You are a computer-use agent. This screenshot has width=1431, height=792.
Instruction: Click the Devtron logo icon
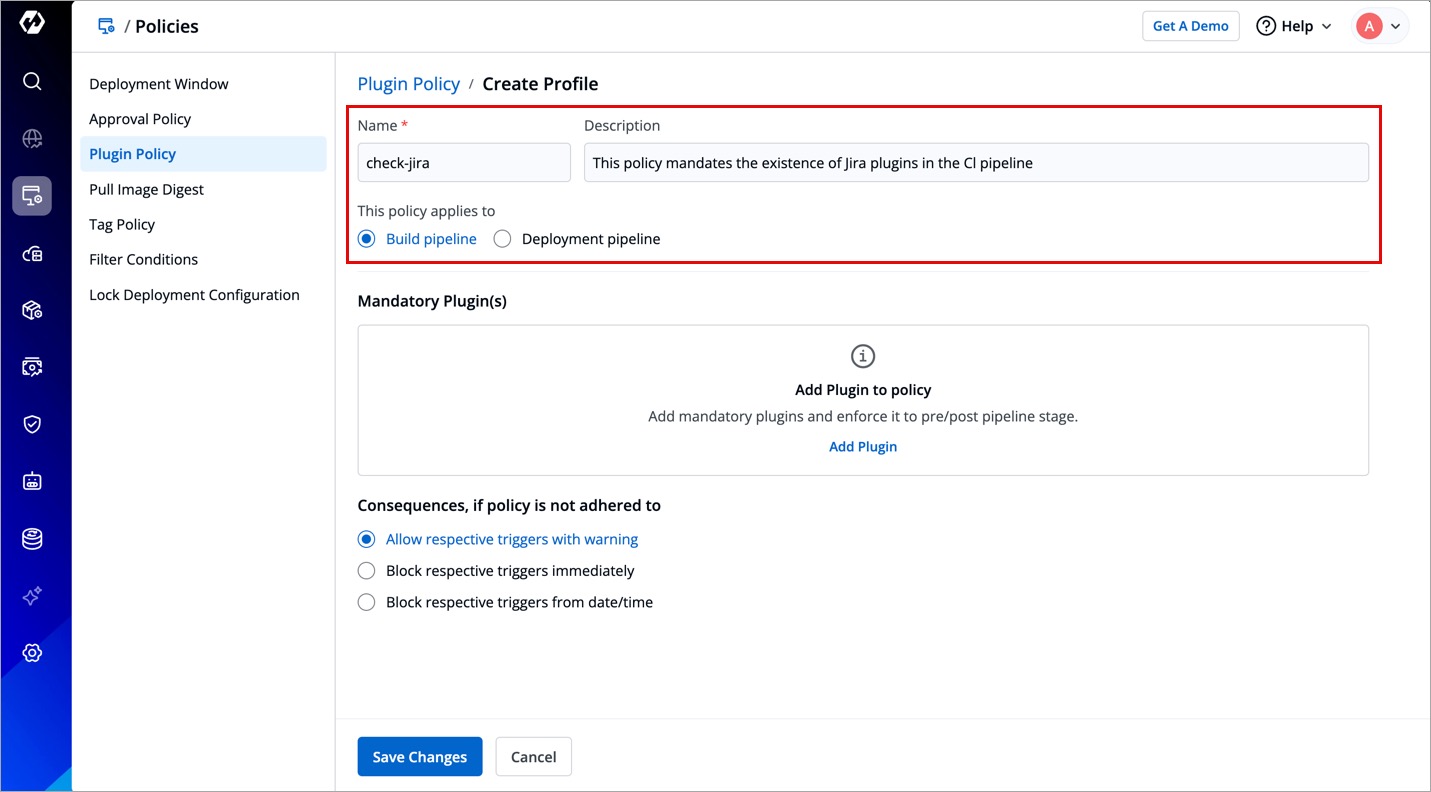coord(32,22)
